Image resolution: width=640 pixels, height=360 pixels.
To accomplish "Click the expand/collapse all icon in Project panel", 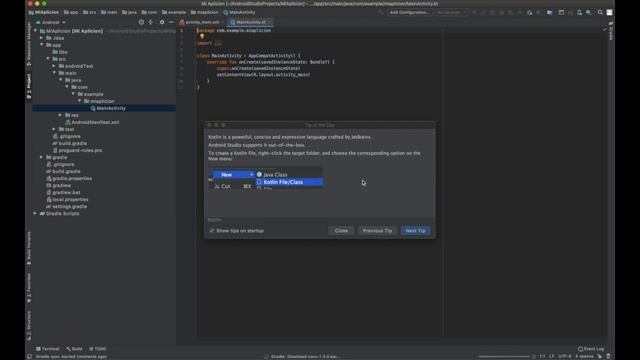I will tap(151, 22).
